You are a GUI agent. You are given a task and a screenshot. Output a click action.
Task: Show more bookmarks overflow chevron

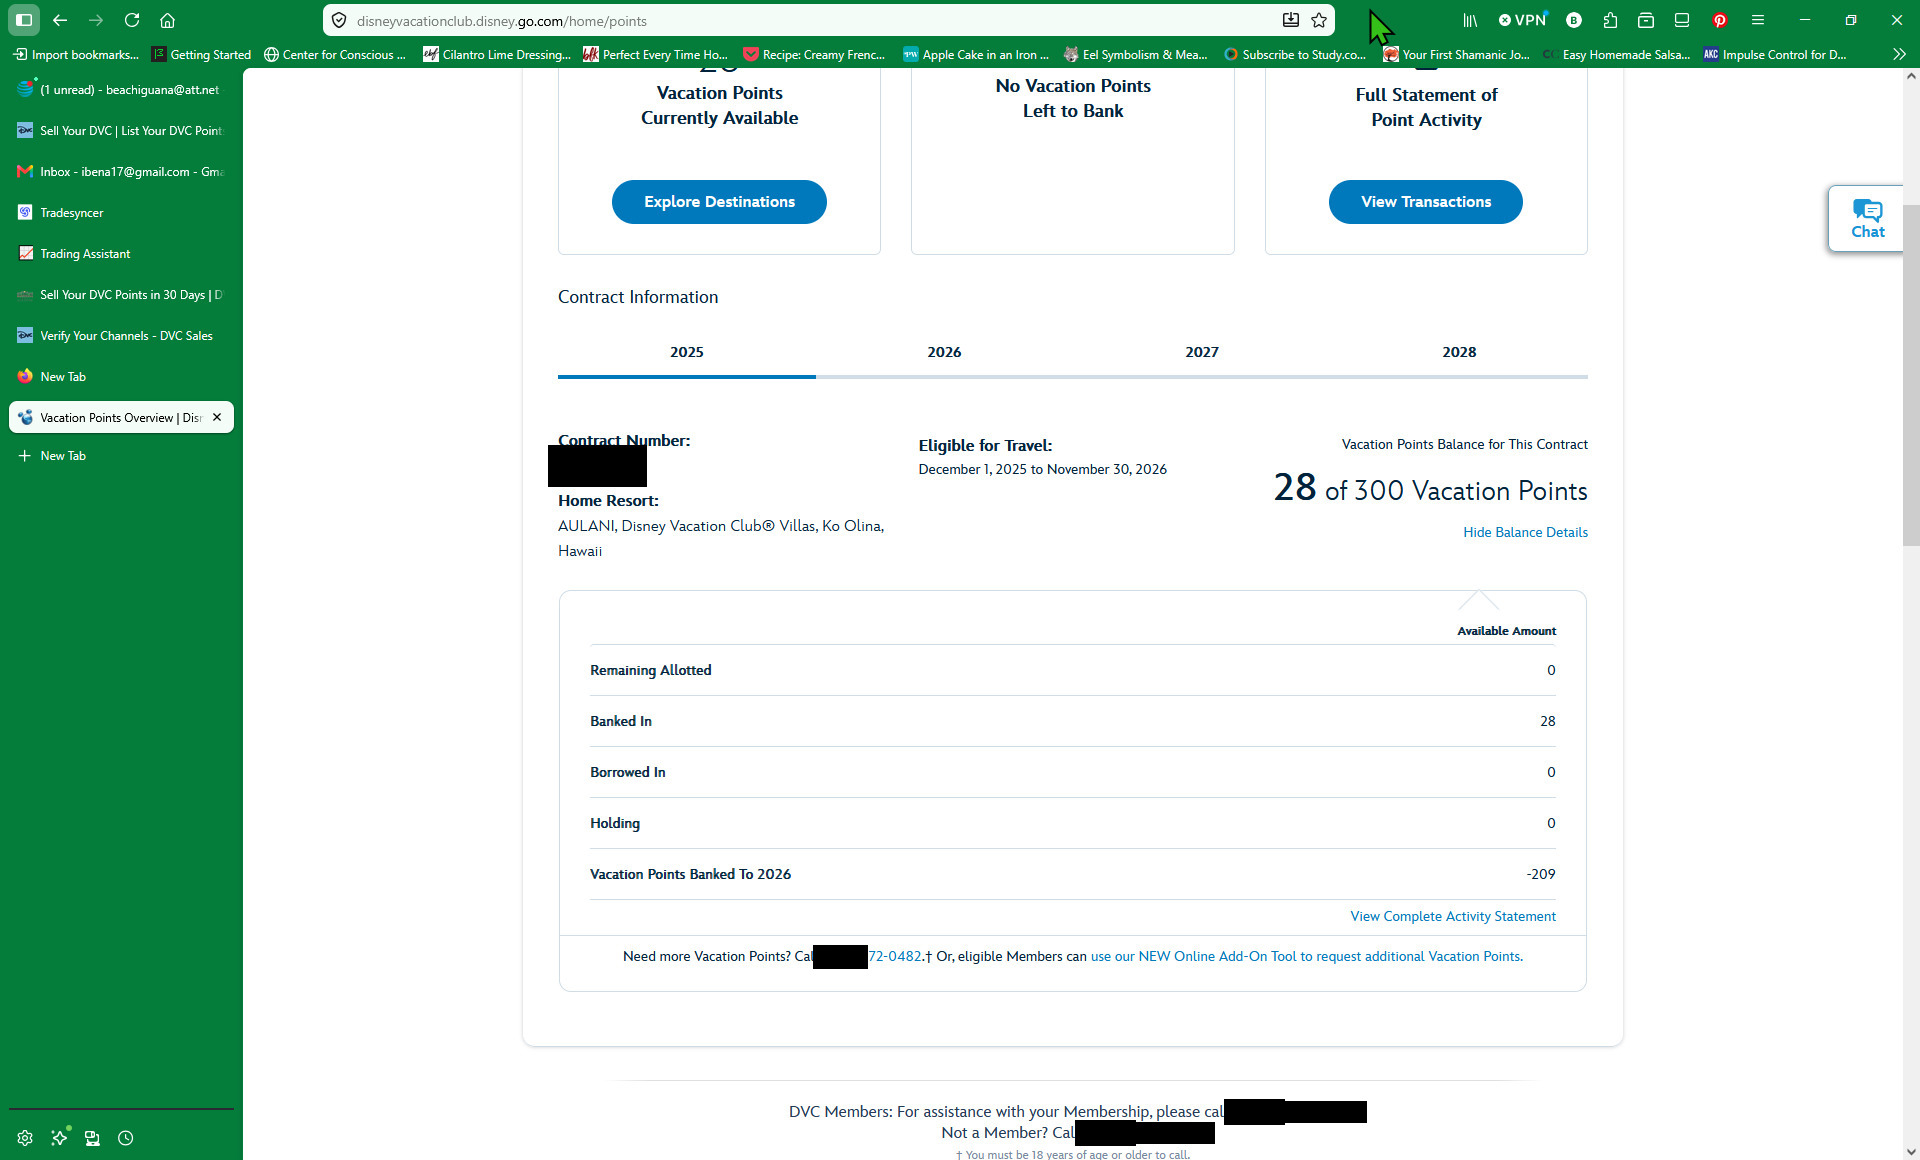1899,54
